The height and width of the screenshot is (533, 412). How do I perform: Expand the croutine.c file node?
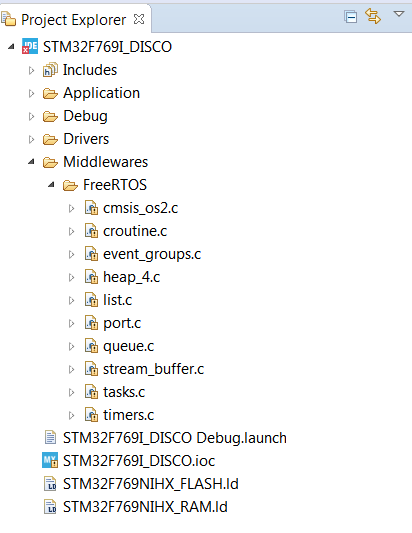(71, 231)
